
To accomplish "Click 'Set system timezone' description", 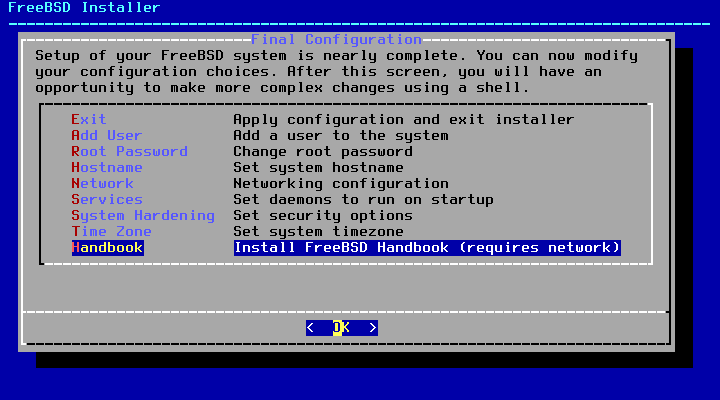I will (x=318, y=231).
